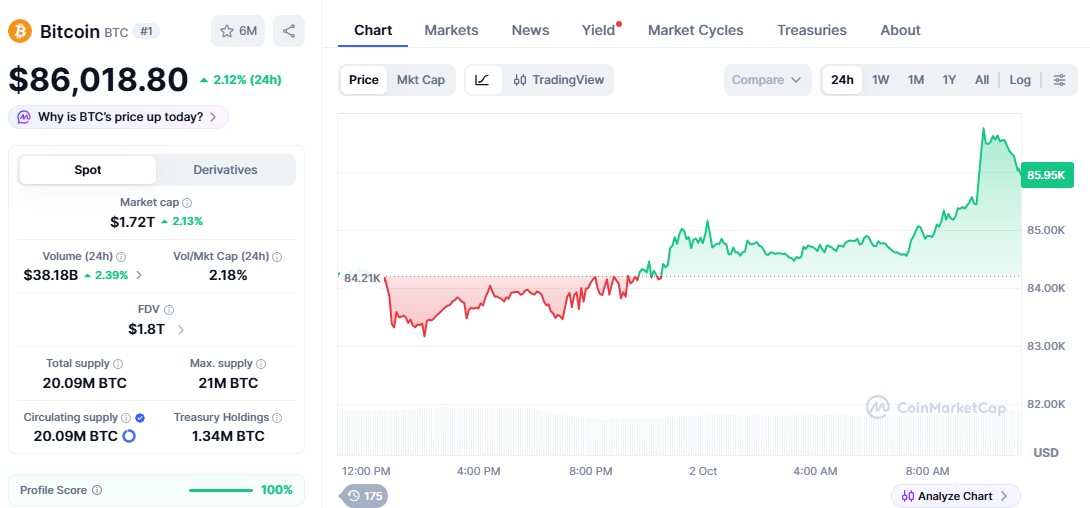The height and width of the screenshot is (508, 1090).
Task: Click the #1 rank badge
Action: coord(146,31)
